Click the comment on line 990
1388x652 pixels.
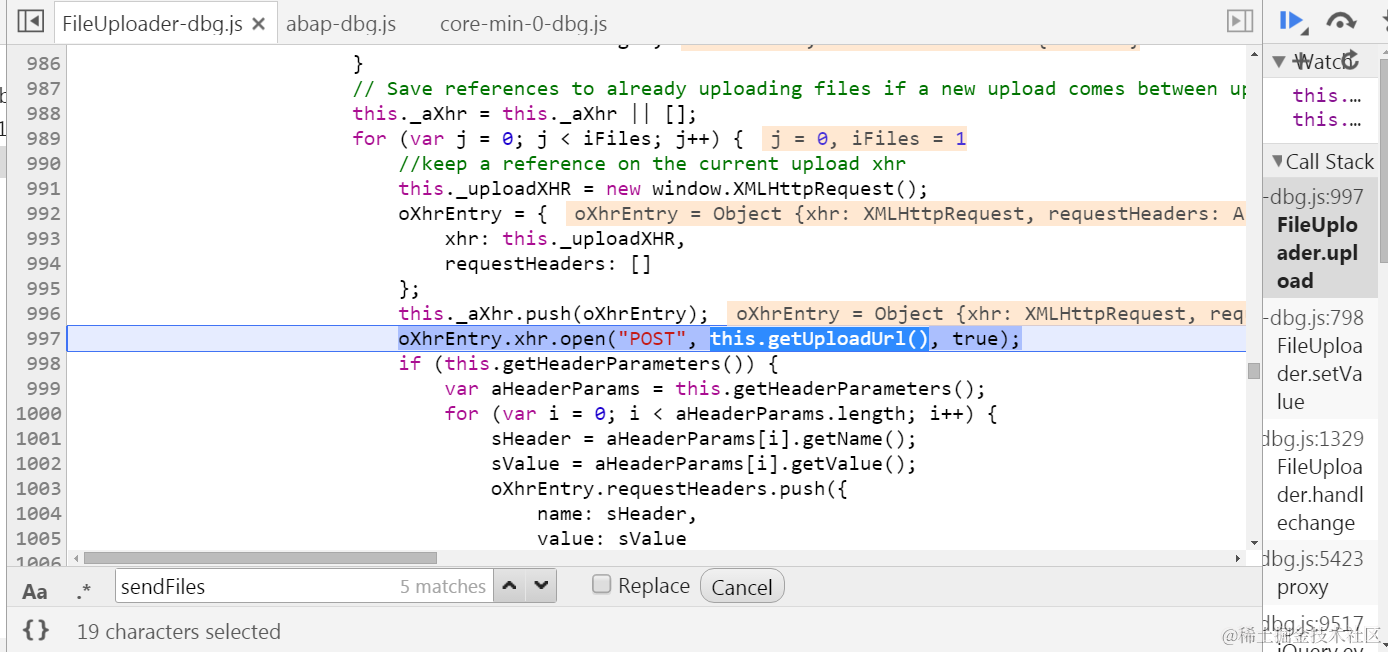point(652,163)
